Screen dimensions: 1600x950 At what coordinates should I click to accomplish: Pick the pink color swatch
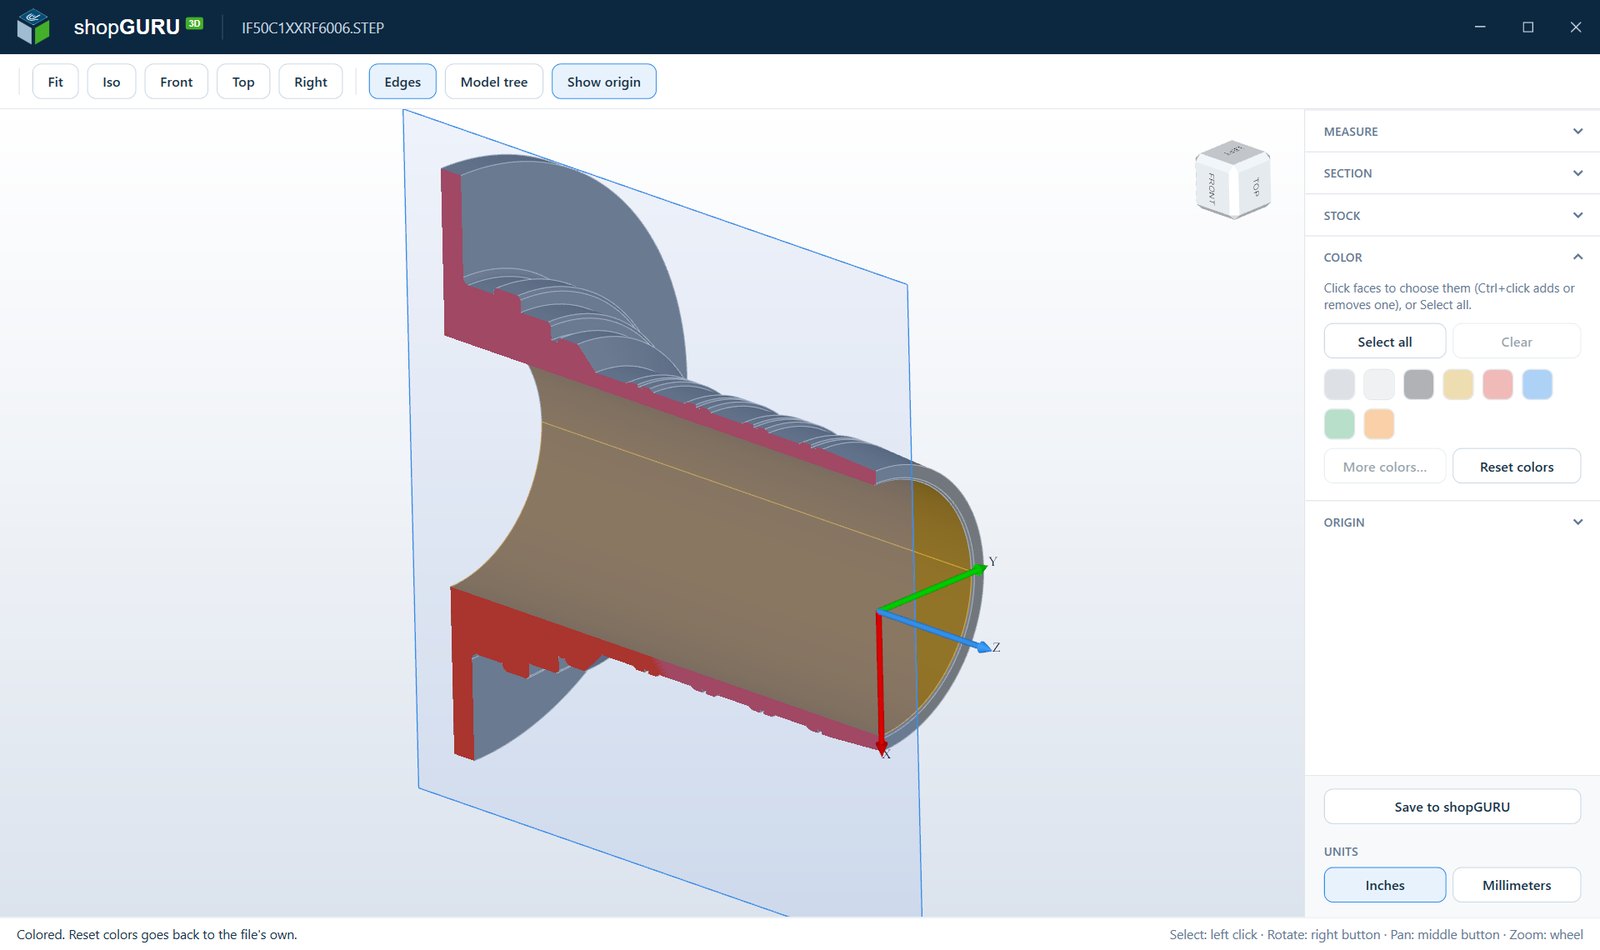coord(1498,384)
